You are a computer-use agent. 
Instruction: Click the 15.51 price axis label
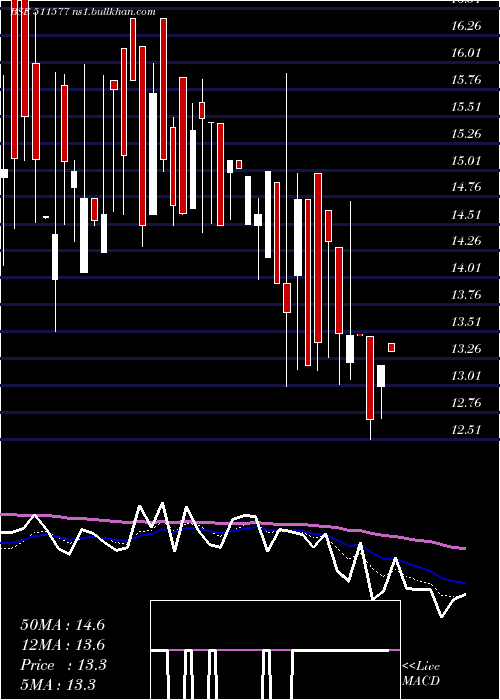pyautogui.click(x=466, y=107)
